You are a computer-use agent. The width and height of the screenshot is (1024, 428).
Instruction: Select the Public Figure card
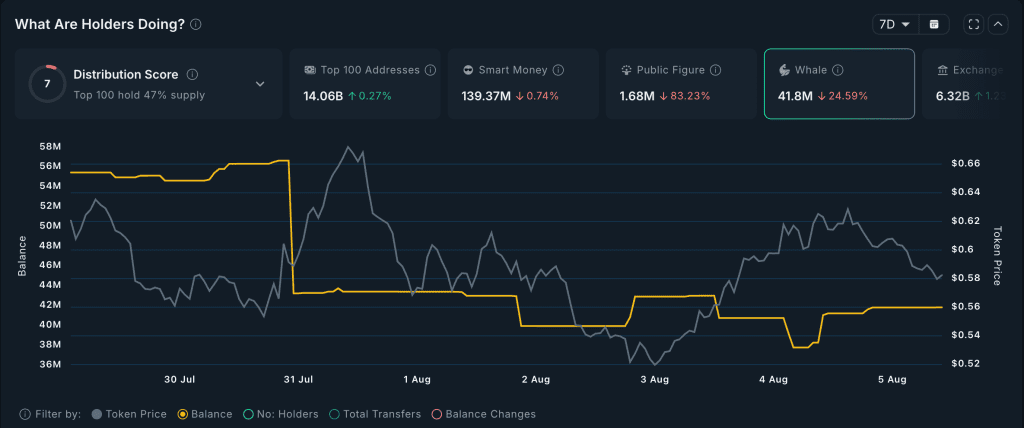(x=679, y=84)
